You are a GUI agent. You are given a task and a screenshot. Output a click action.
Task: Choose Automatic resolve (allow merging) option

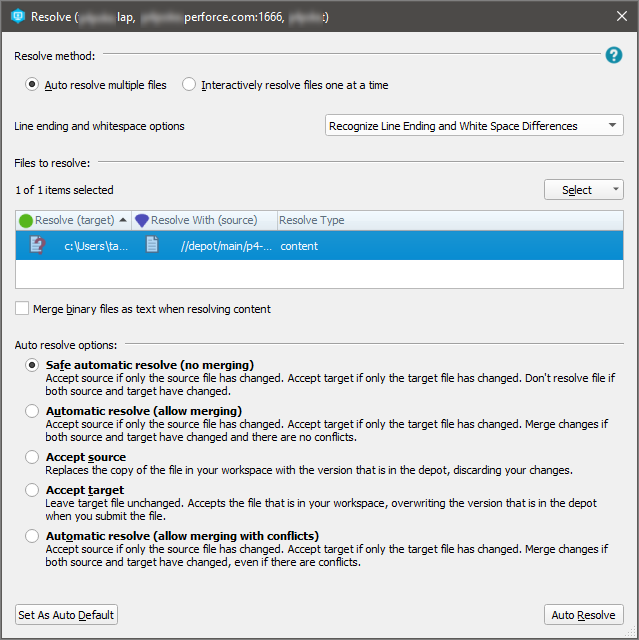pyautogui.click(x=33, y=411)
